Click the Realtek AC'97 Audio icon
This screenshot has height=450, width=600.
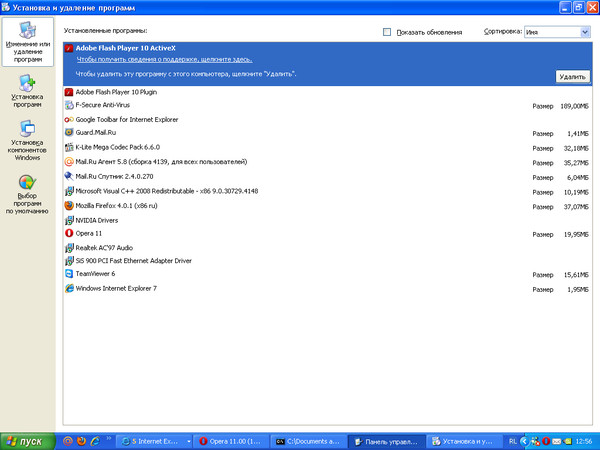(69, 248)
